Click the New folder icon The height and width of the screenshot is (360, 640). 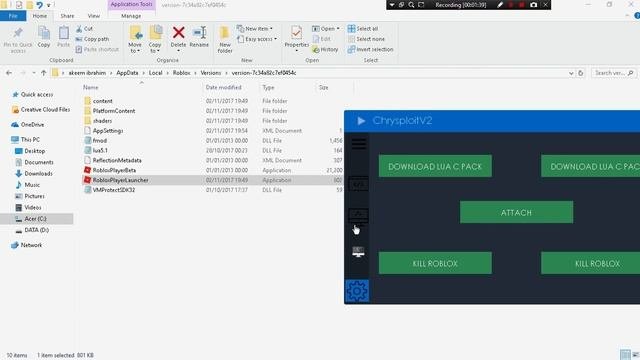click(x=224, y=33)
